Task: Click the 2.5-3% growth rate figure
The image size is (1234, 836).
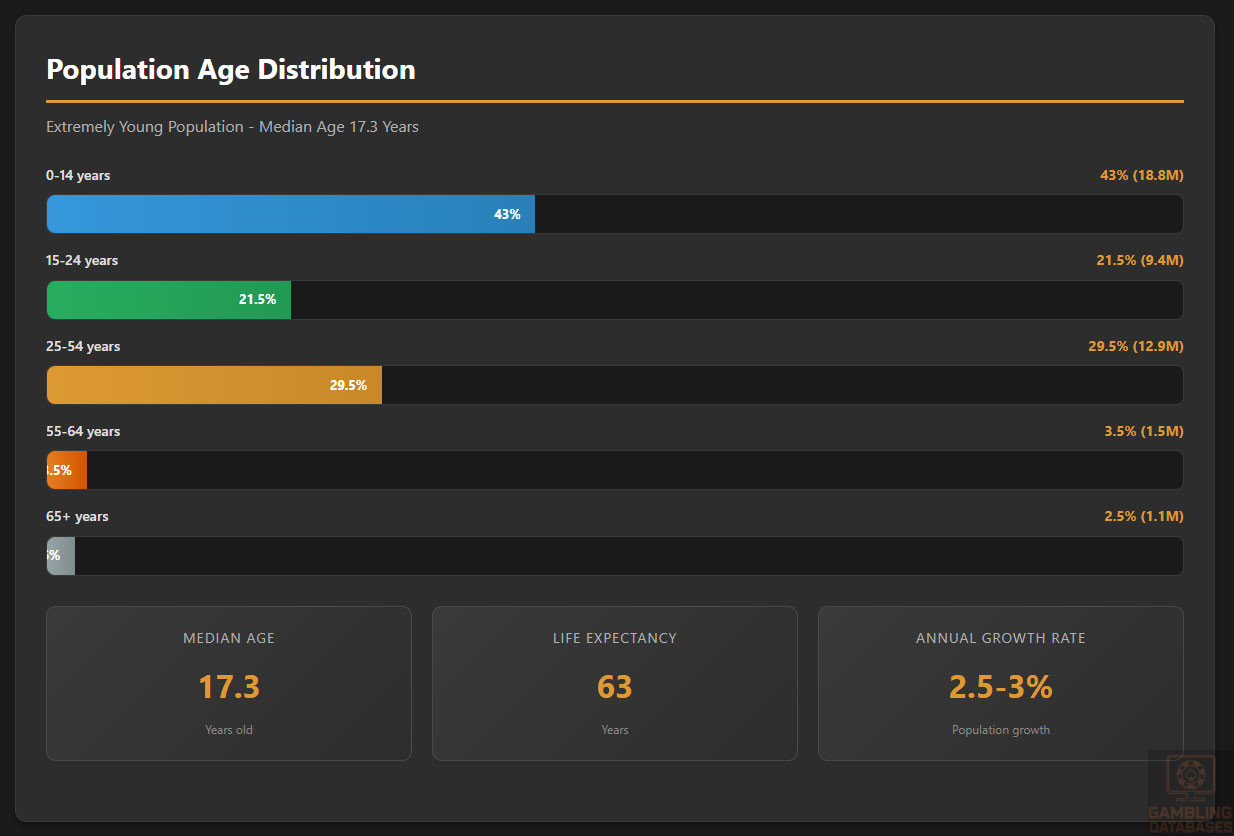Action: tap(1000, 687)
